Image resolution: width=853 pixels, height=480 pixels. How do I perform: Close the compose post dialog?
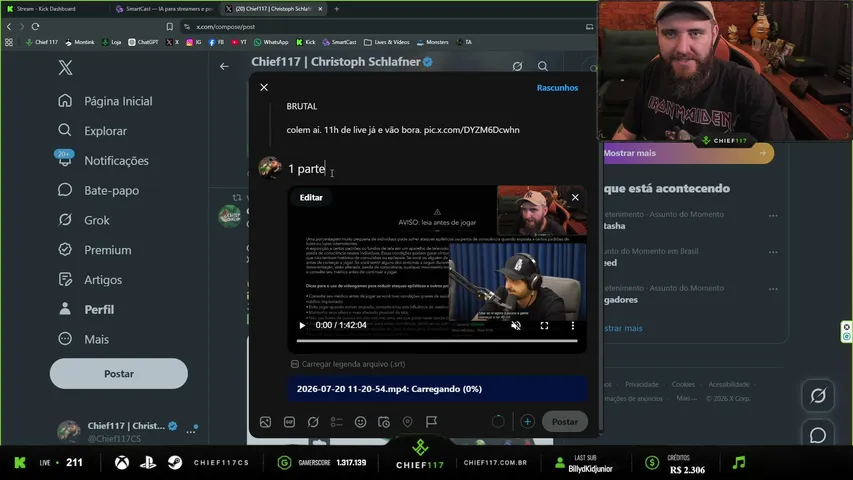264,87
